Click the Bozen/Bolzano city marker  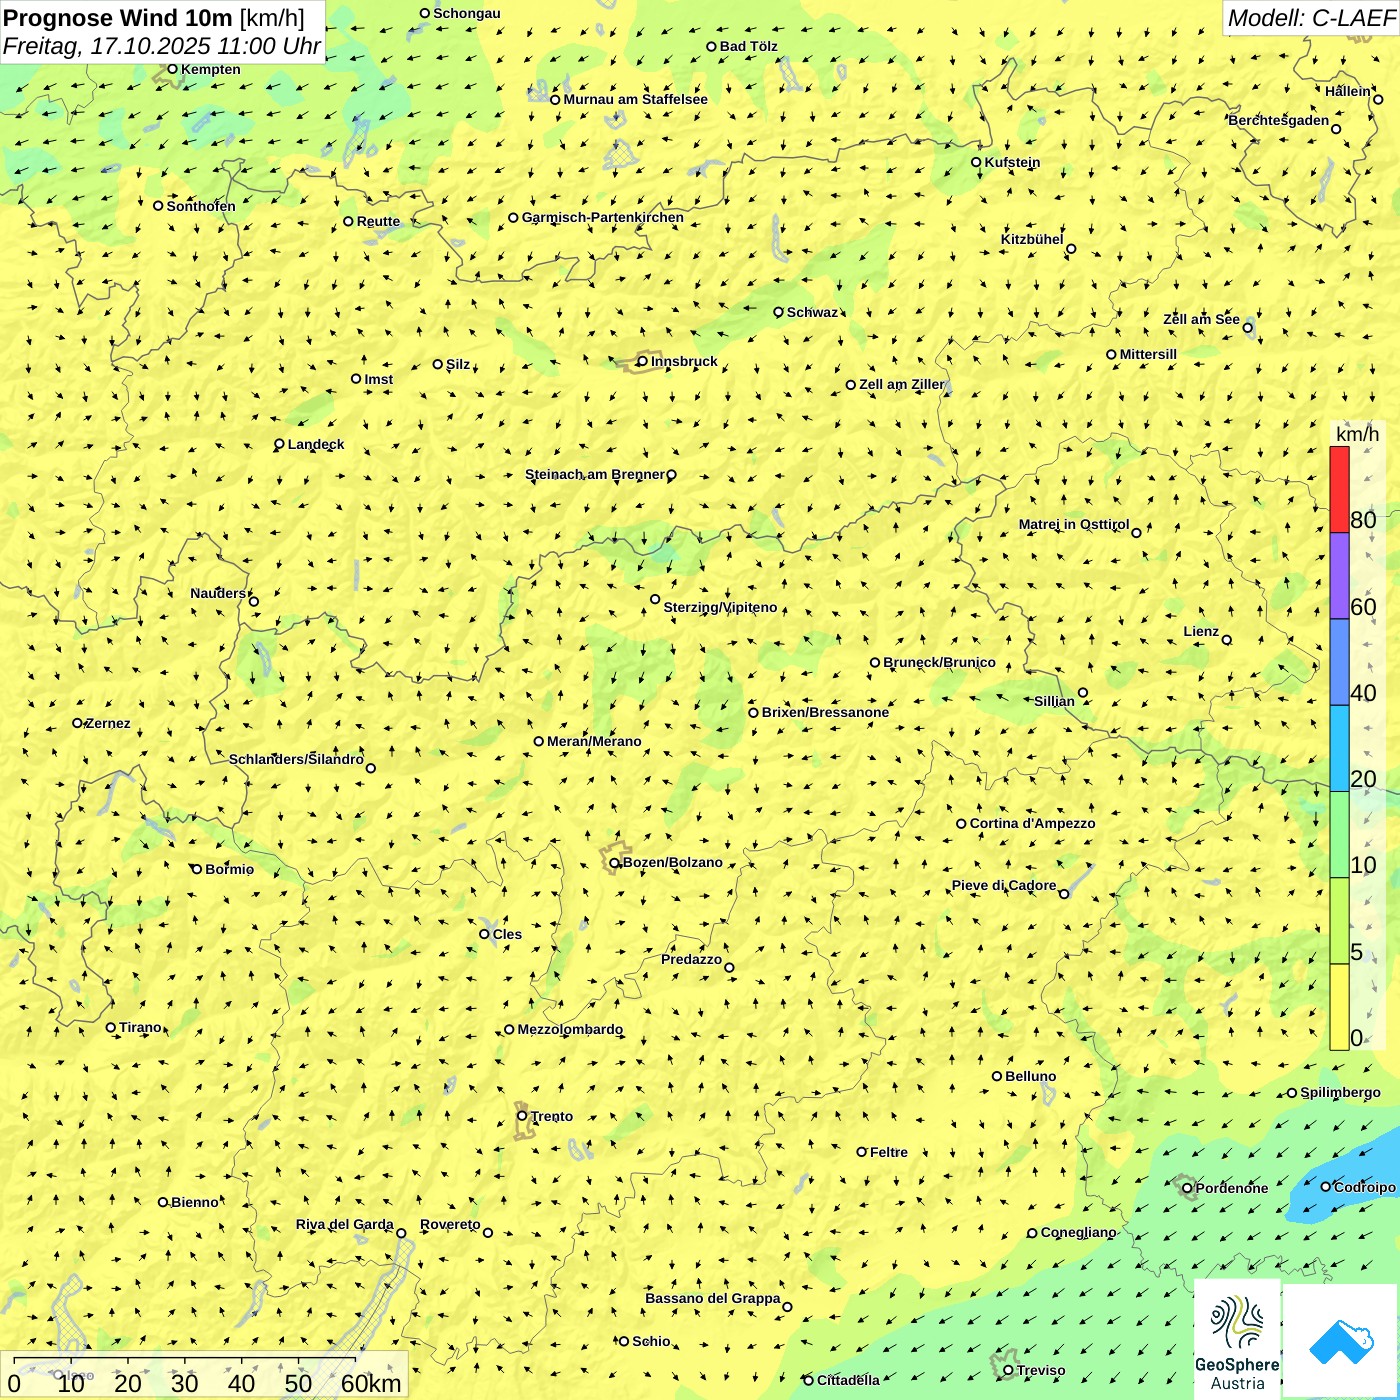tap(614, 862)
